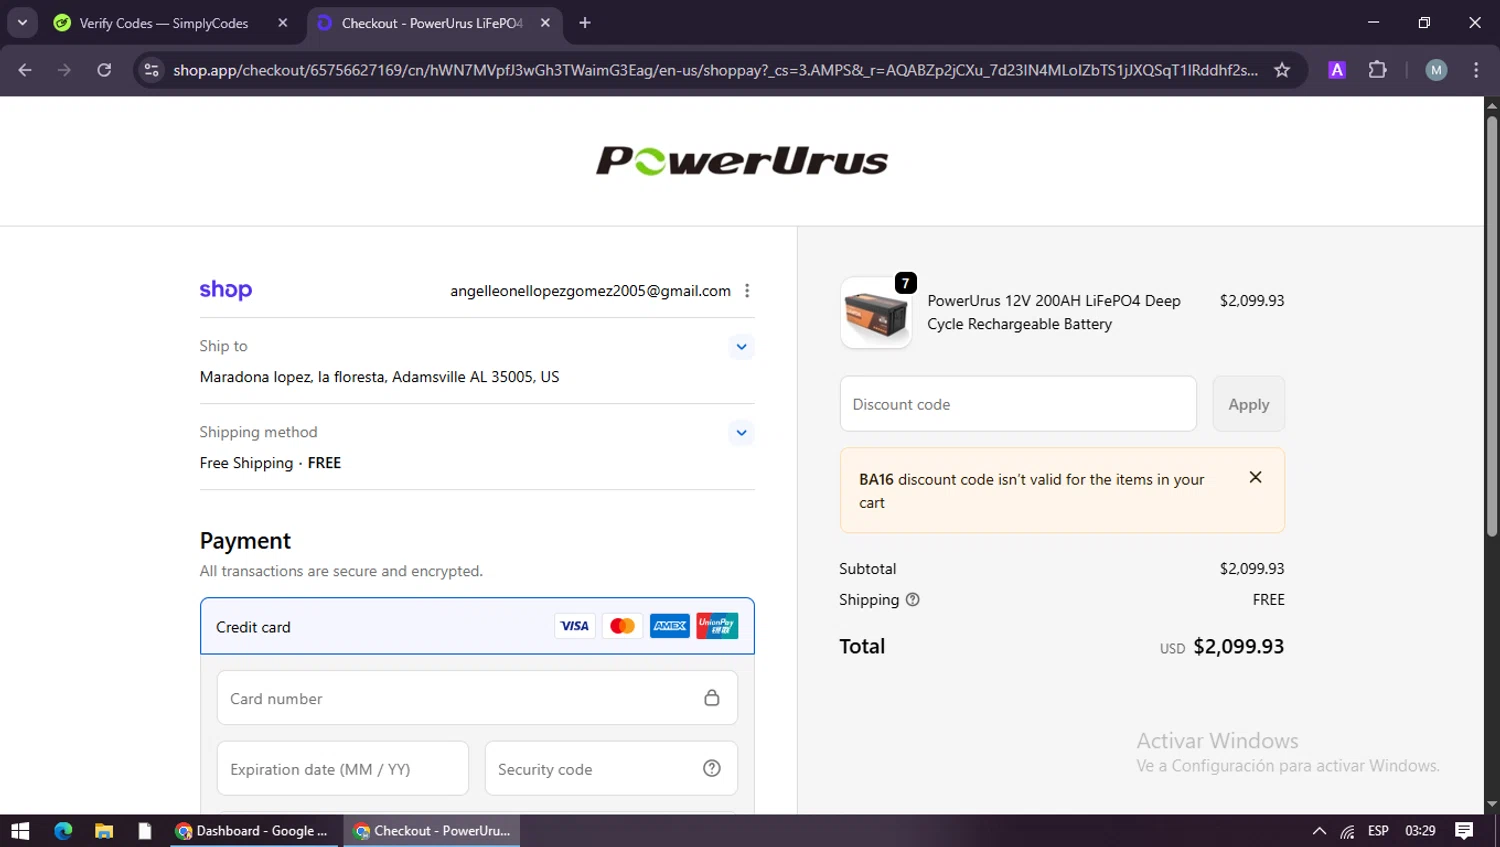This screenshot has width=1500, height=847.
Task: Reload the checkout page
Action: pyautogui.click(x=104, y=70)
